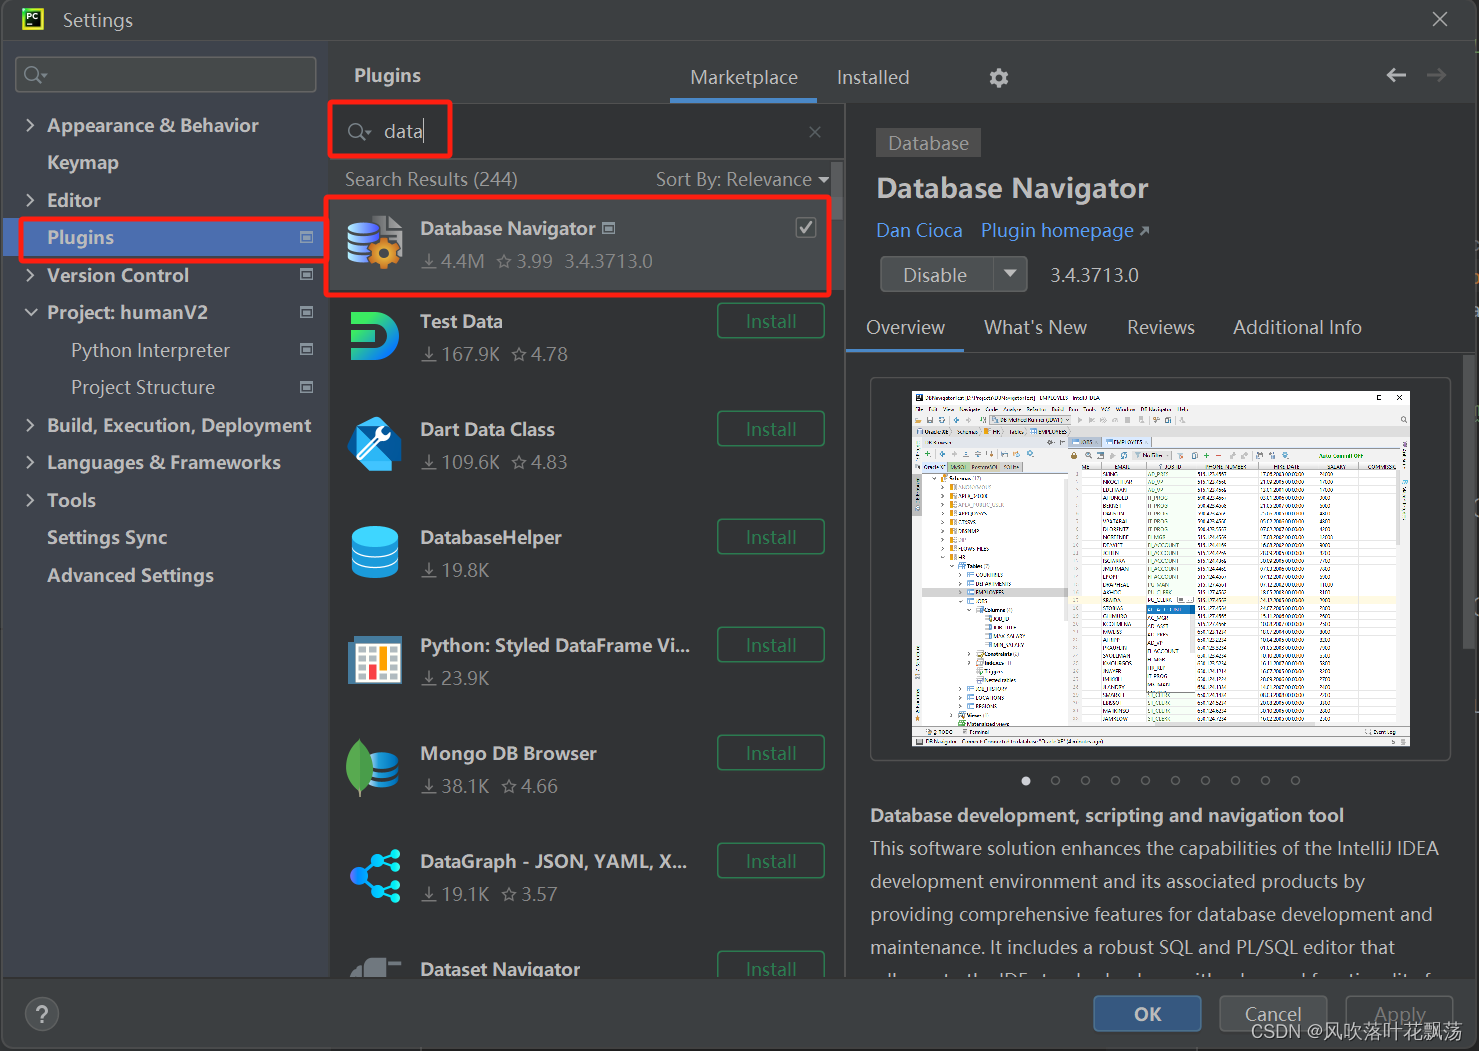Viewport: 1479px width, 1051px height.
Task: Collapse the Project: humanV2 node
Action: coord(30,312)
